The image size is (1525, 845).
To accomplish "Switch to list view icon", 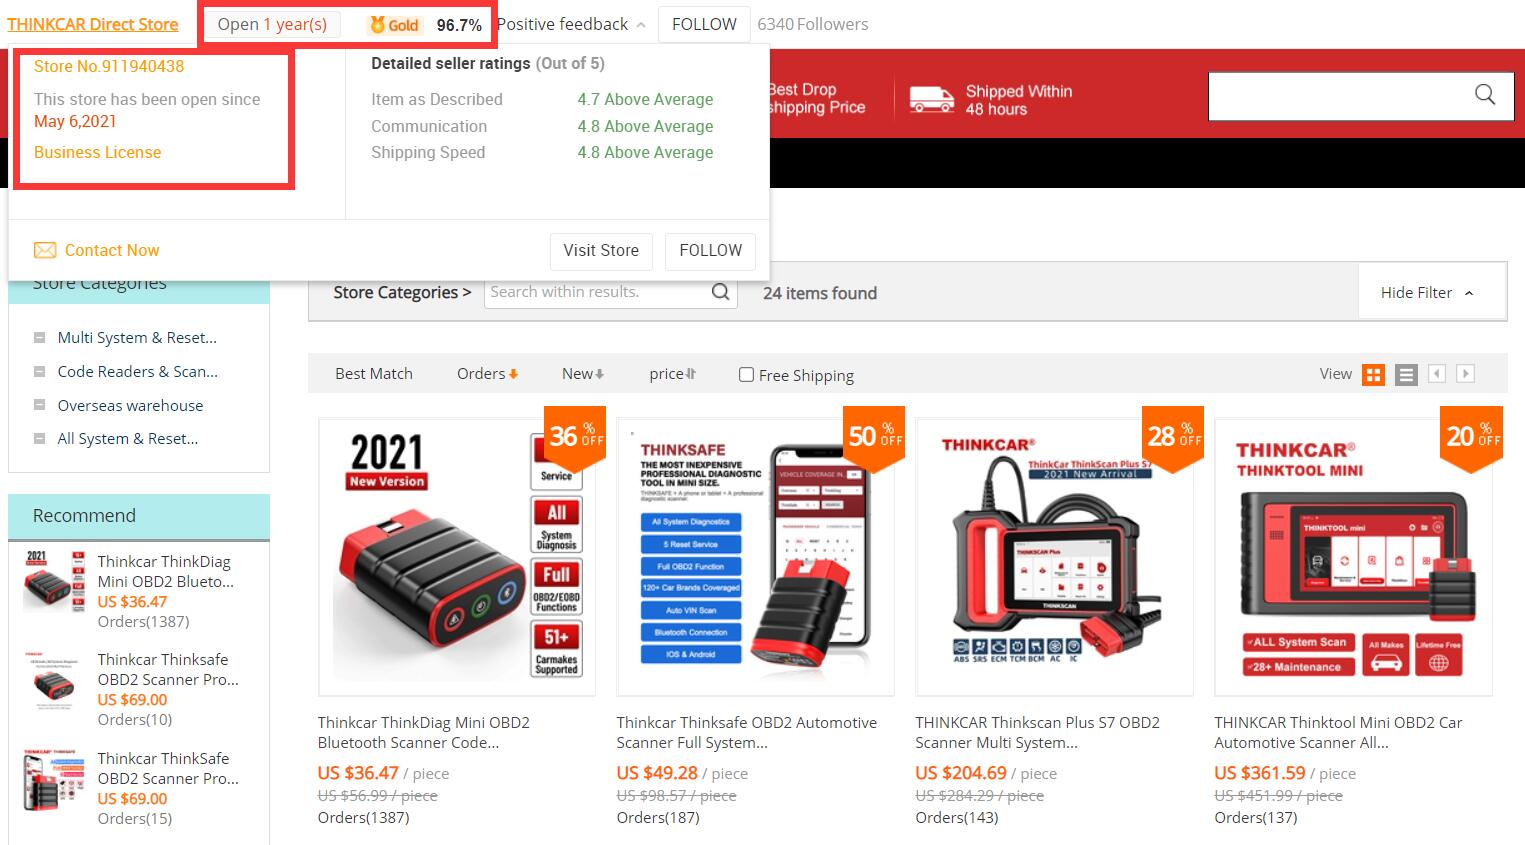I will tap(1406, 375).
